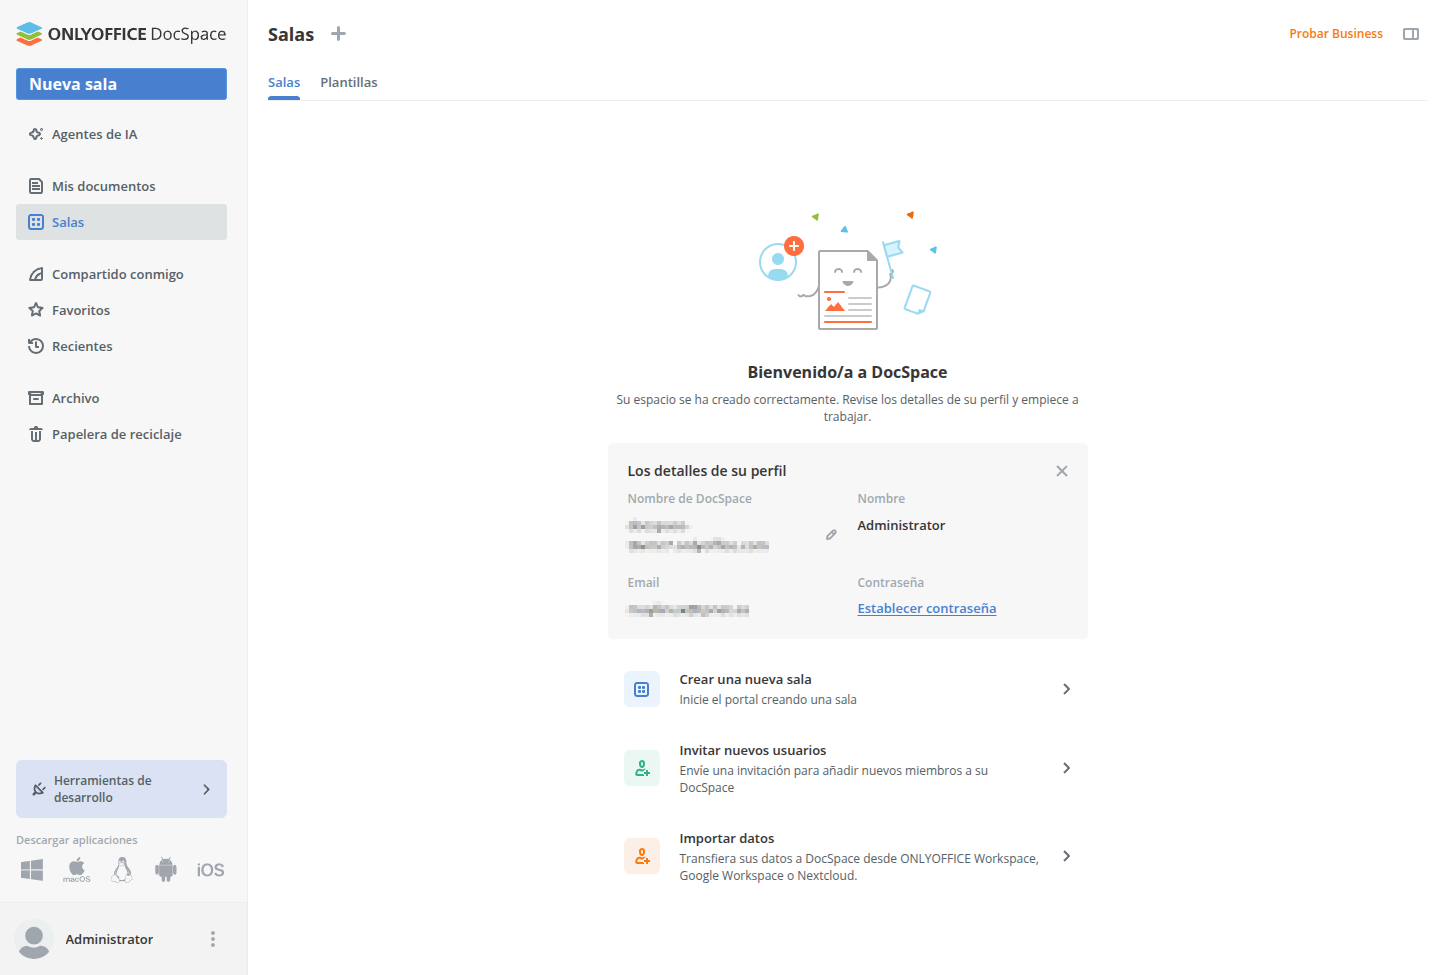The image size is (1444, 975).
Task: Download the macOS desktop app
Action: [77, 870]
